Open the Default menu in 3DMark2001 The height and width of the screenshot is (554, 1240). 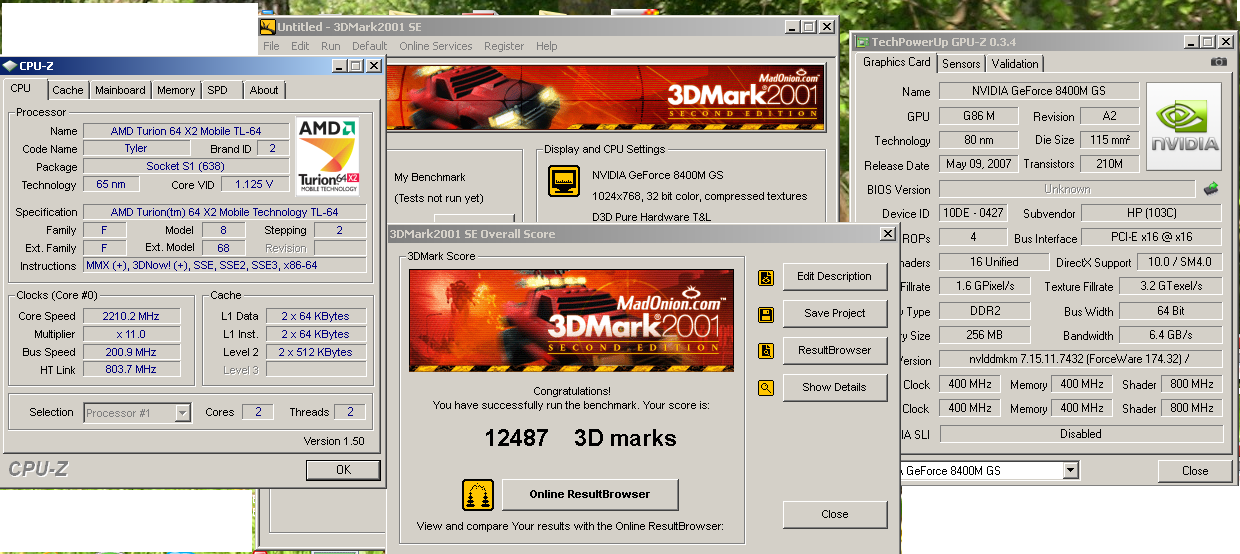tap(369, 46)
